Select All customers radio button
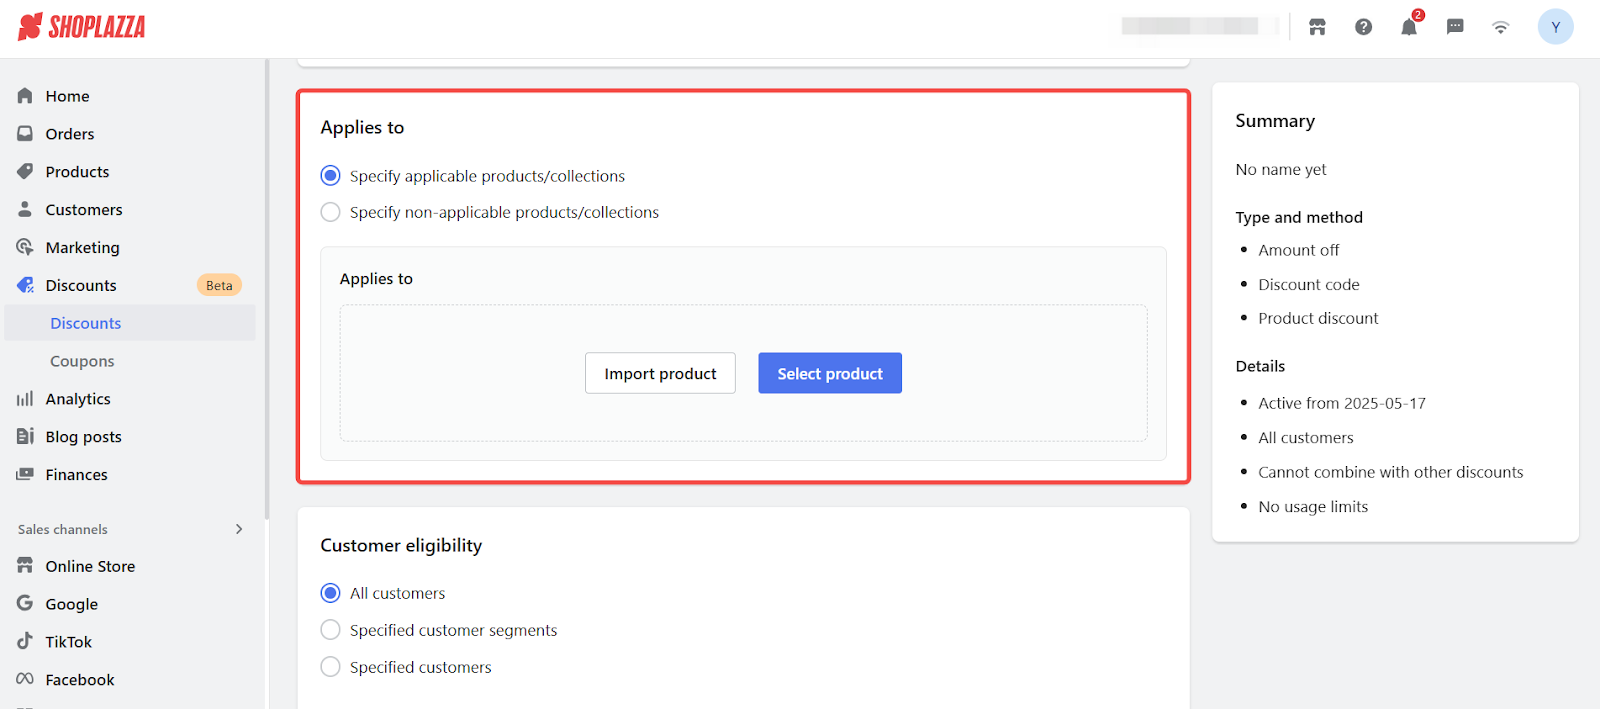 [330, 593]
